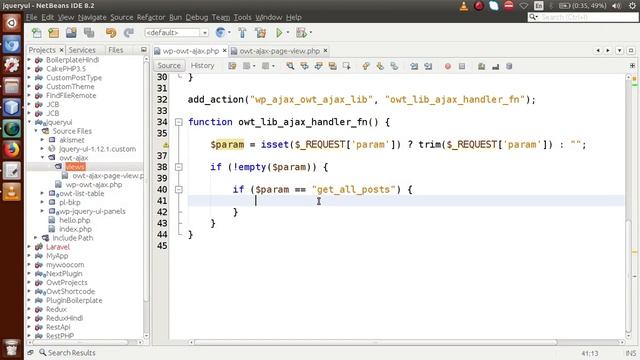Screen dimensions: 640x360
Task: Open Firefox from the Ubuntu launcher
Action: pos(11,149)
